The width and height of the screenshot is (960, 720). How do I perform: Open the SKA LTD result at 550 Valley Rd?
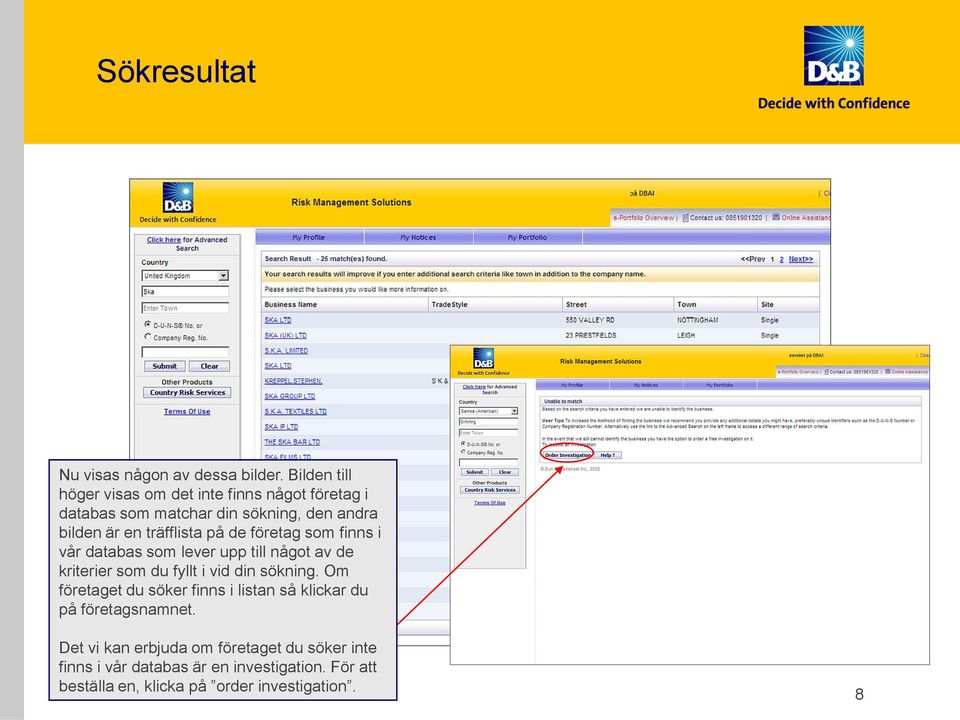click(x=278, y=320)
